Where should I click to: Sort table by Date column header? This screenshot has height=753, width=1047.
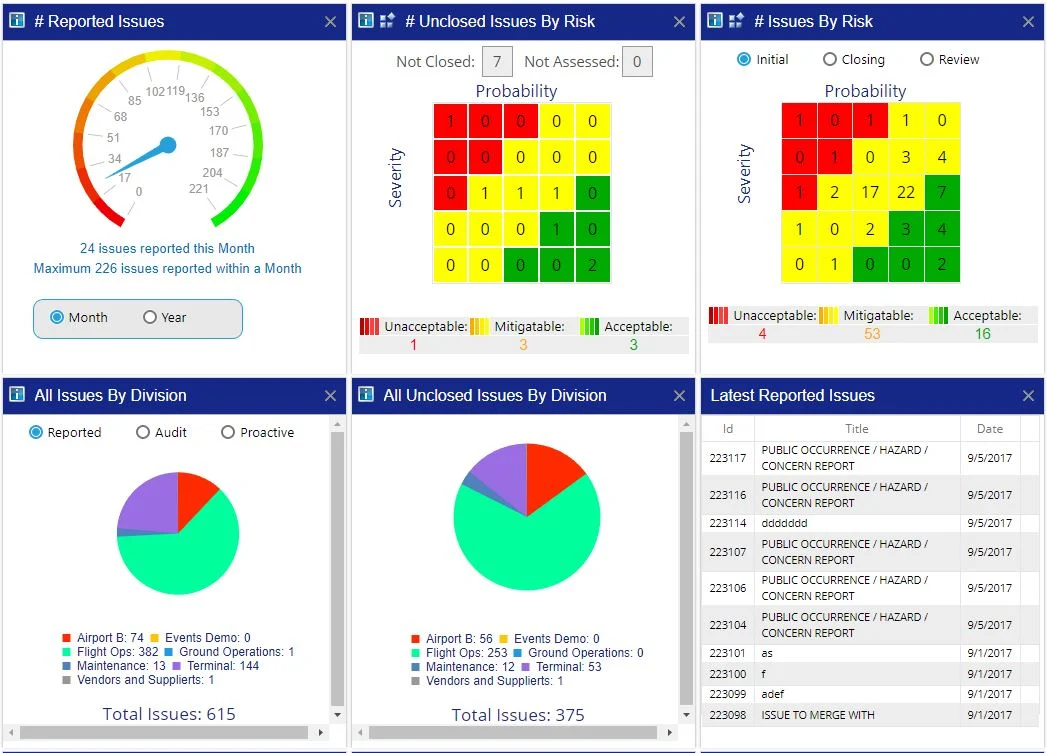(989, 429)
